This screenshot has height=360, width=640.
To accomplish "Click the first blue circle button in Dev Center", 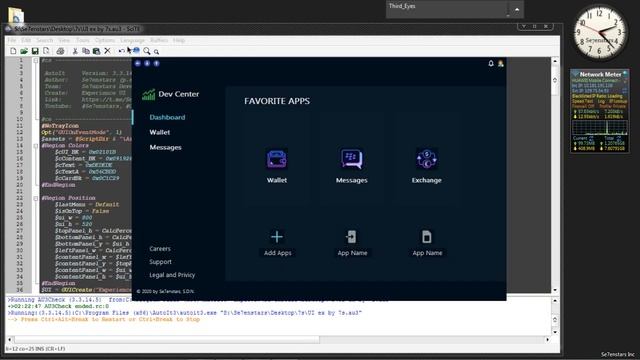I will pos(138,63).
